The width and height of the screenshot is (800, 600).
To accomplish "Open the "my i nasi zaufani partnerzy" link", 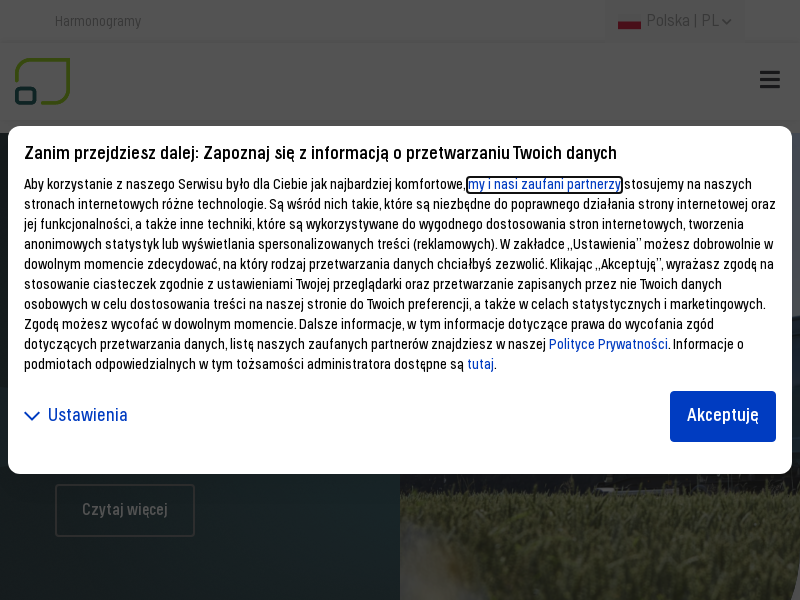I will click(x=544, y=184).
